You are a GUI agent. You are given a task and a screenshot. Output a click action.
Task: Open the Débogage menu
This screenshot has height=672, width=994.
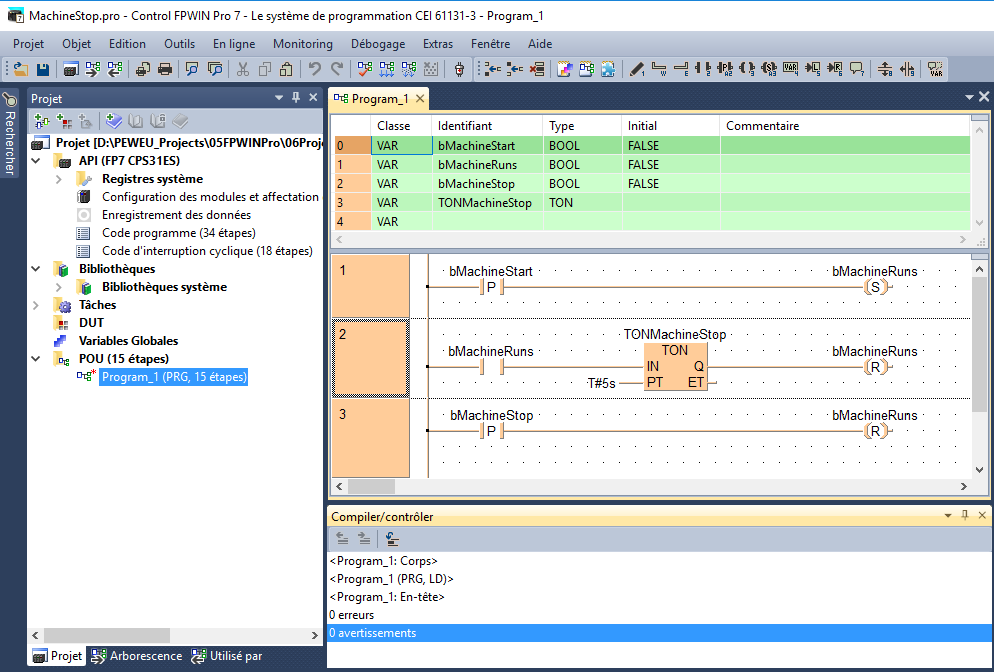click(377, 44)
